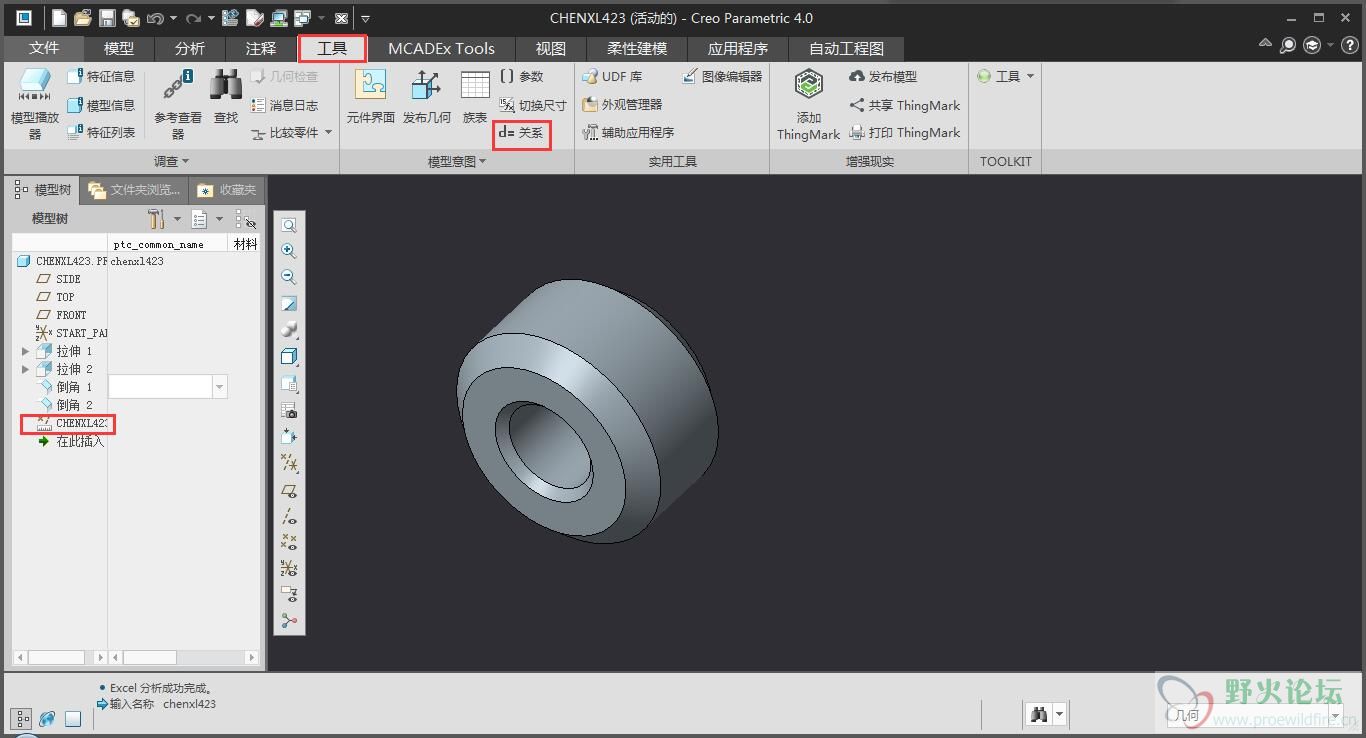The height and width of the screenshot is (738, 1366).
Task: Click the 消息日志 message log button
Action: pos(284,105)
